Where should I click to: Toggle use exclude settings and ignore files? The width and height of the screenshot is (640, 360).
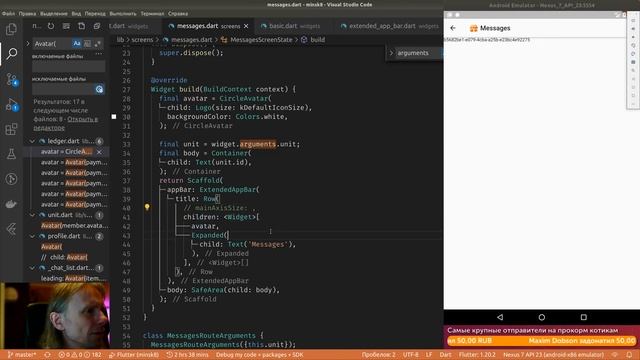tap(99, 89)
